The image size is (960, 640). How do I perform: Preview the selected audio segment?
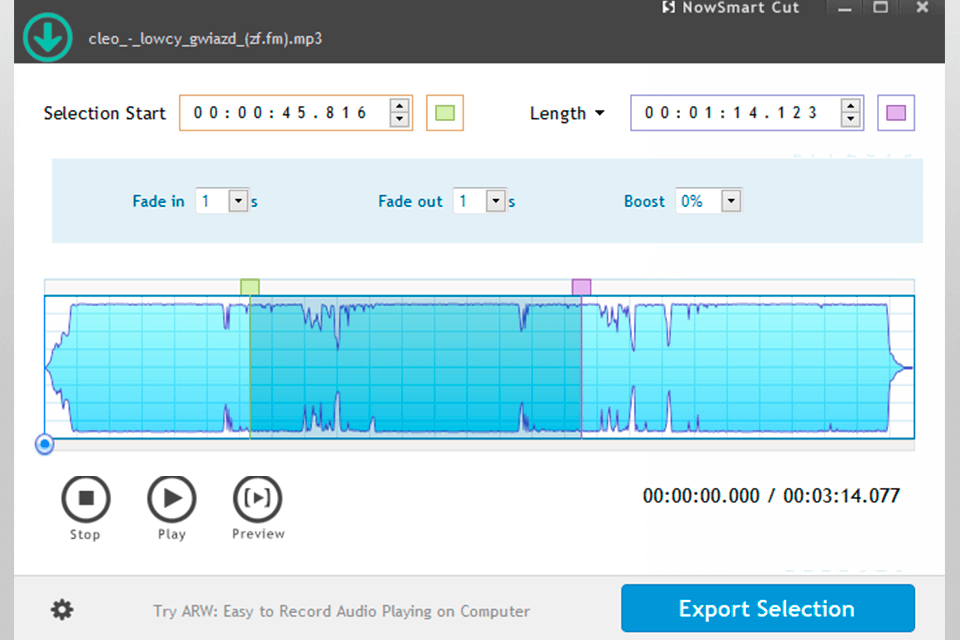258,499
